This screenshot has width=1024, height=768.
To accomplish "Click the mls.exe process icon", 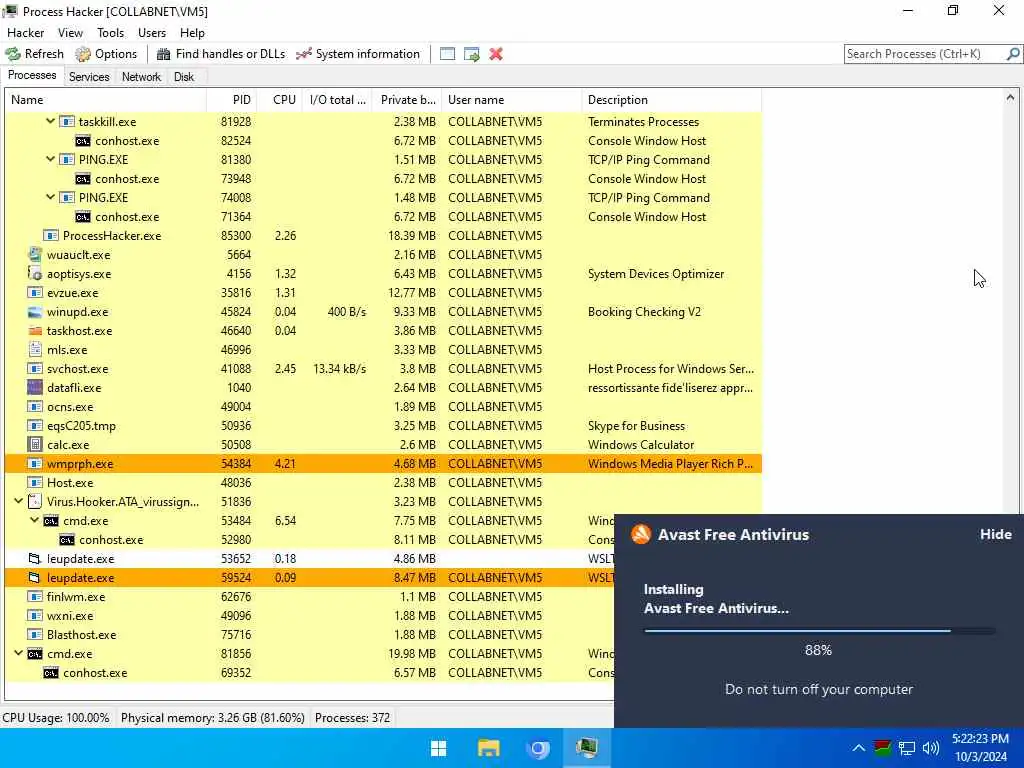I will [x=35, y=349].
